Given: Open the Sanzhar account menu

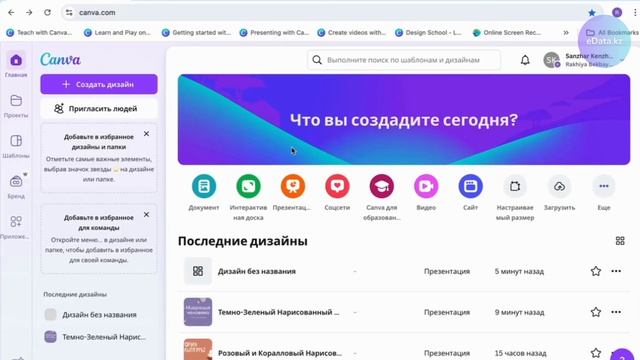Looking at the screenshot, I should point(585,60).
